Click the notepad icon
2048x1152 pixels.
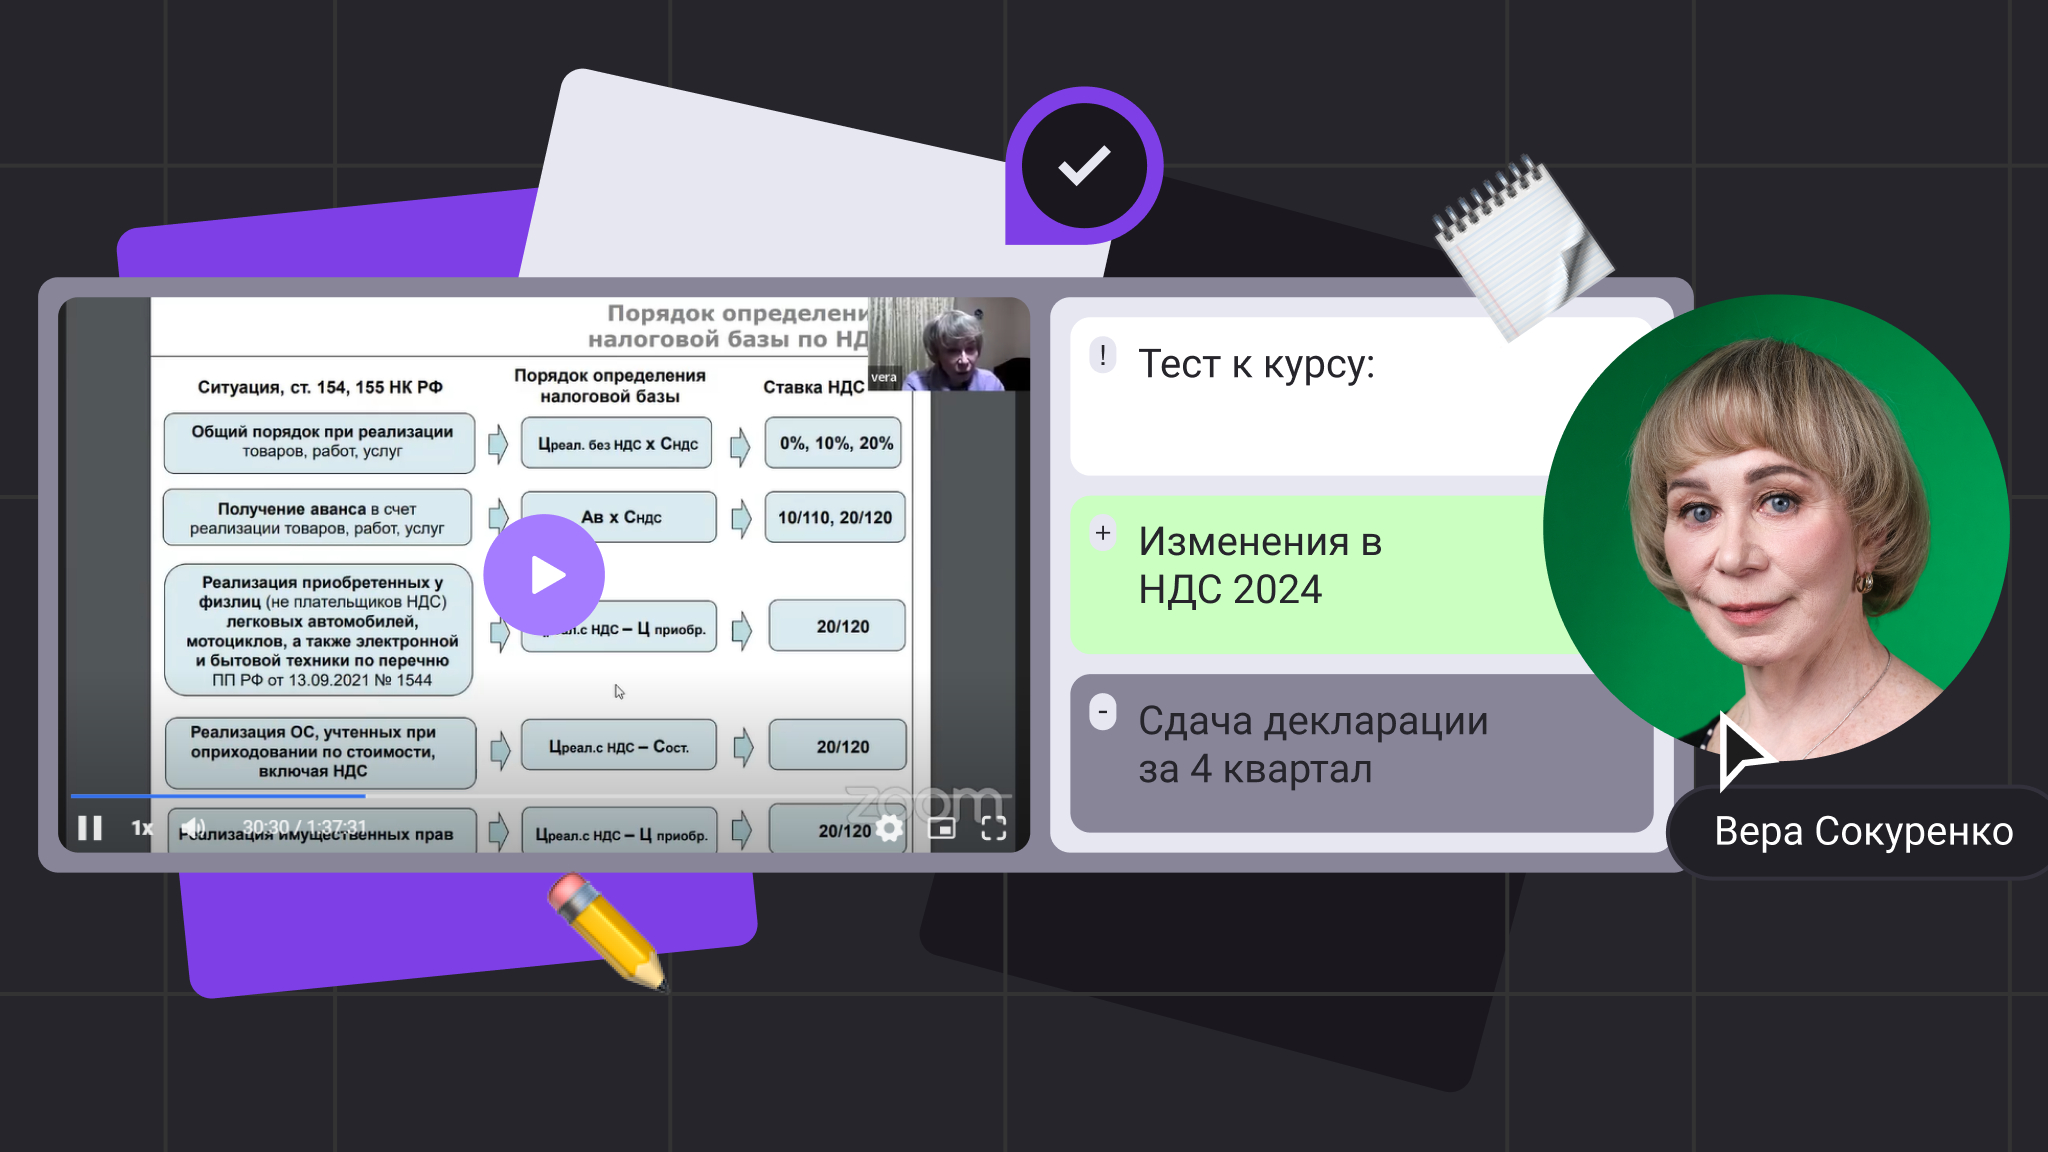(1520, 245)
